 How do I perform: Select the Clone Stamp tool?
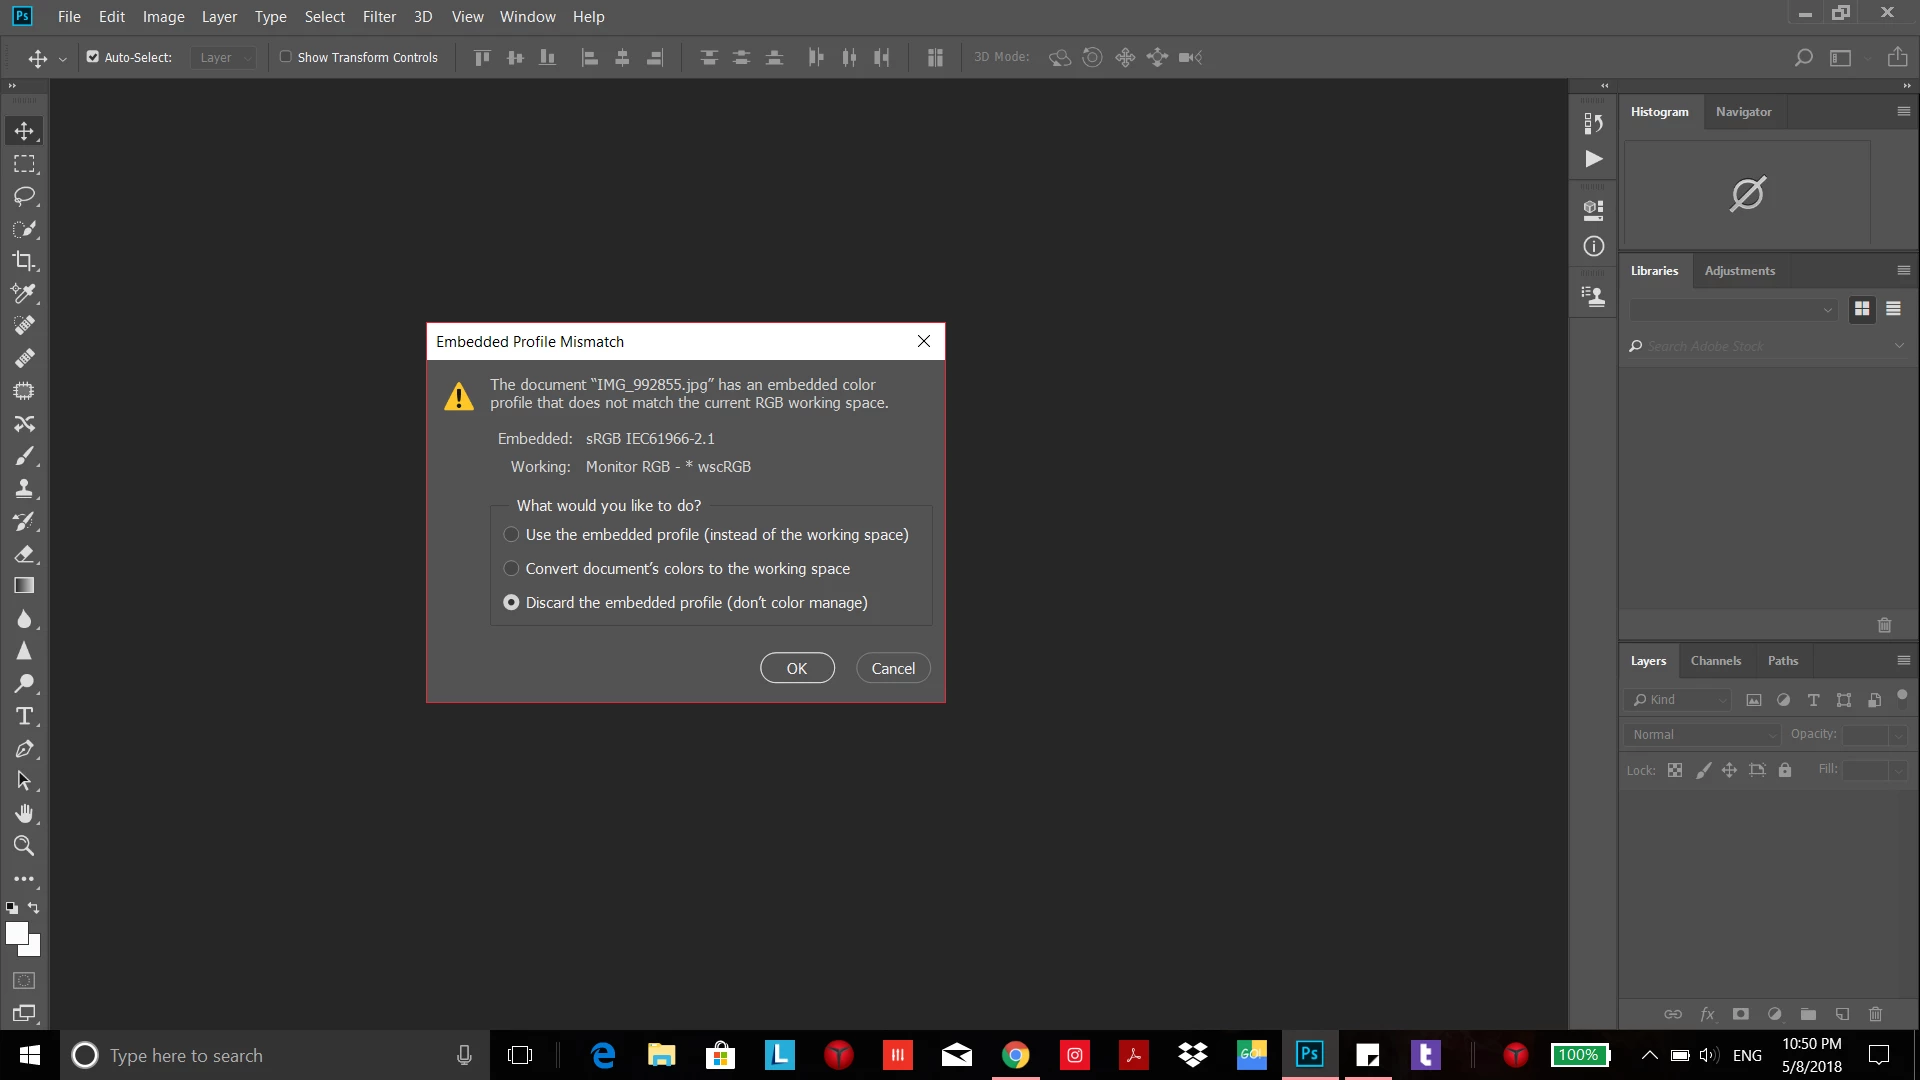(24, 489)
